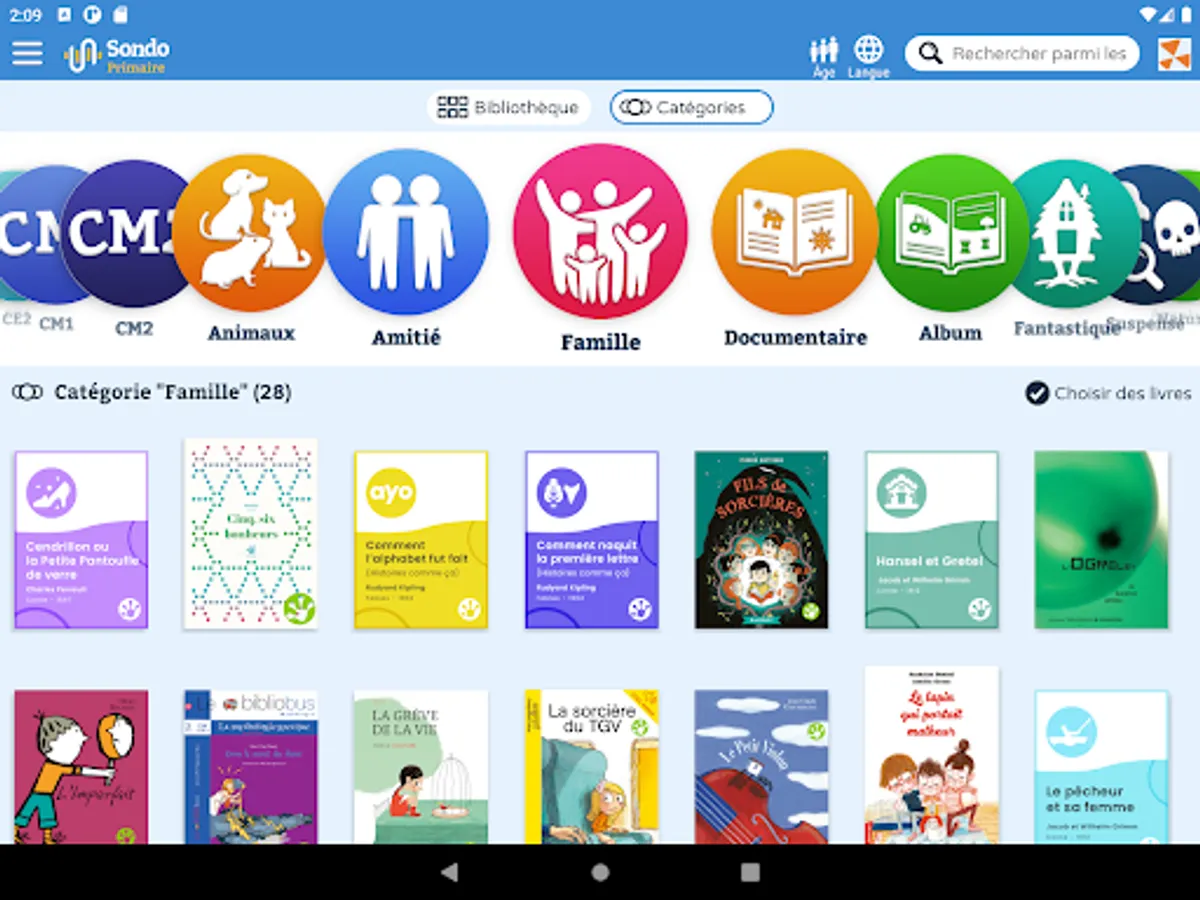The width and height of the screenshot is (1200, 900).
Task: Open the Age filter icon
Action: [x=824, y=56]
